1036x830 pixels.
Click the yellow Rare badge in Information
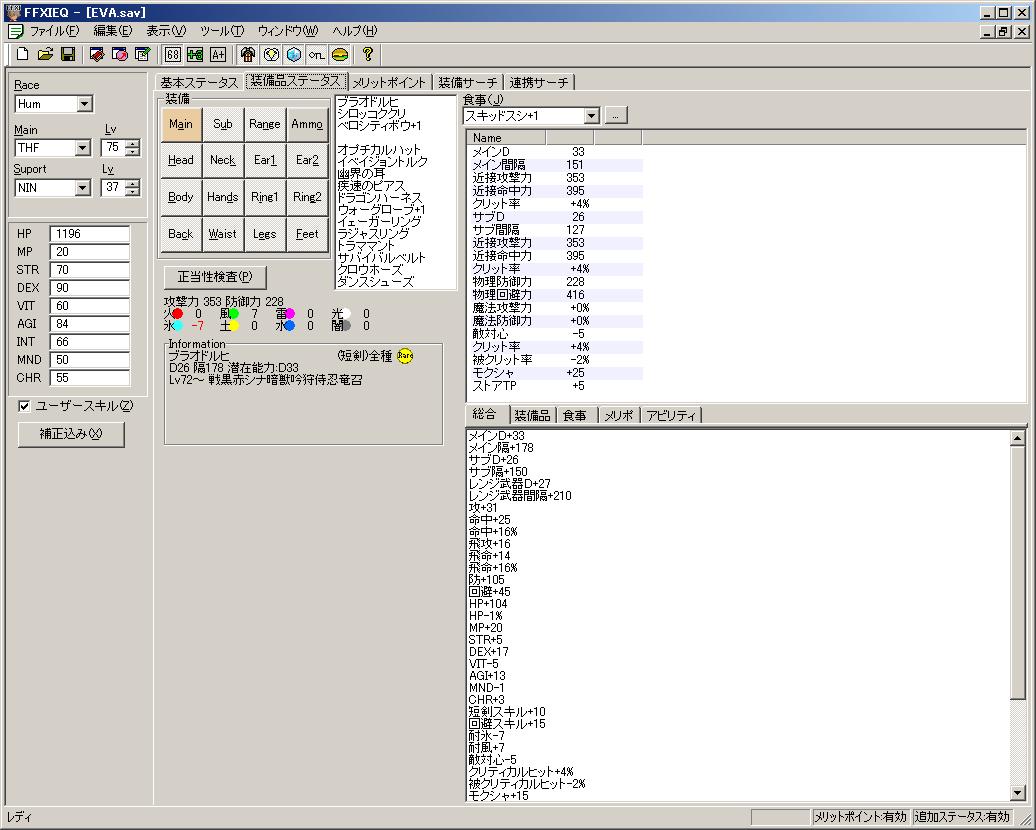(x=405, y=356)
